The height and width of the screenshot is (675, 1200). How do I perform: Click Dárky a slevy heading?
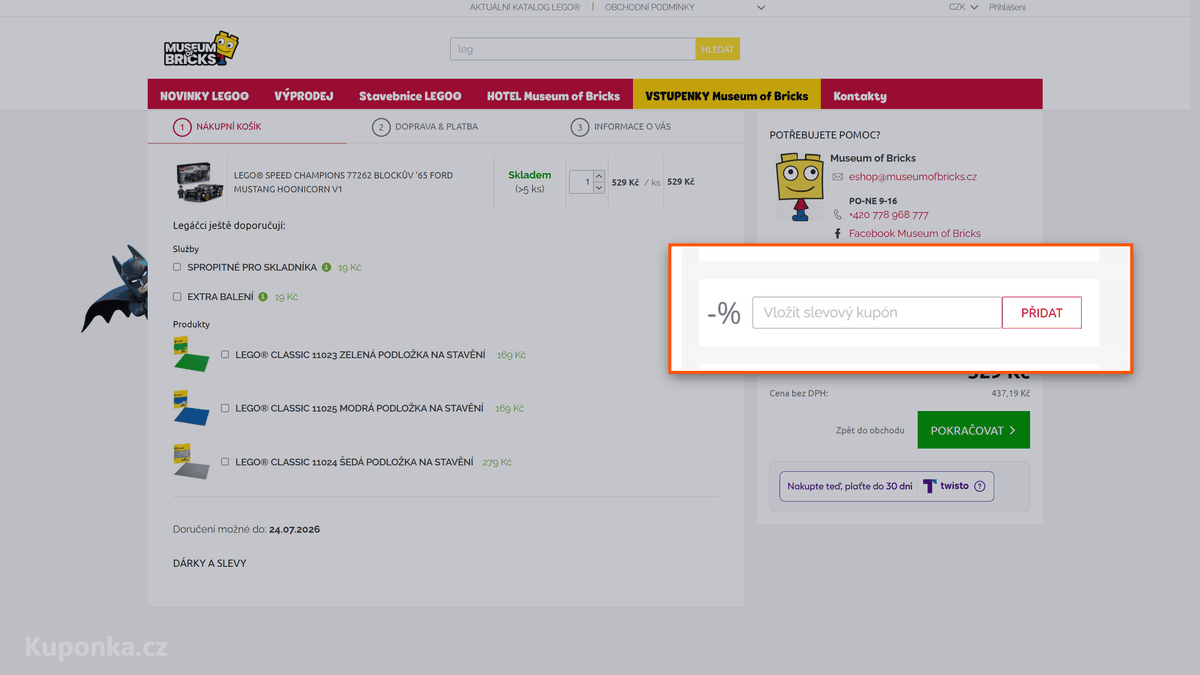[209, 563]
